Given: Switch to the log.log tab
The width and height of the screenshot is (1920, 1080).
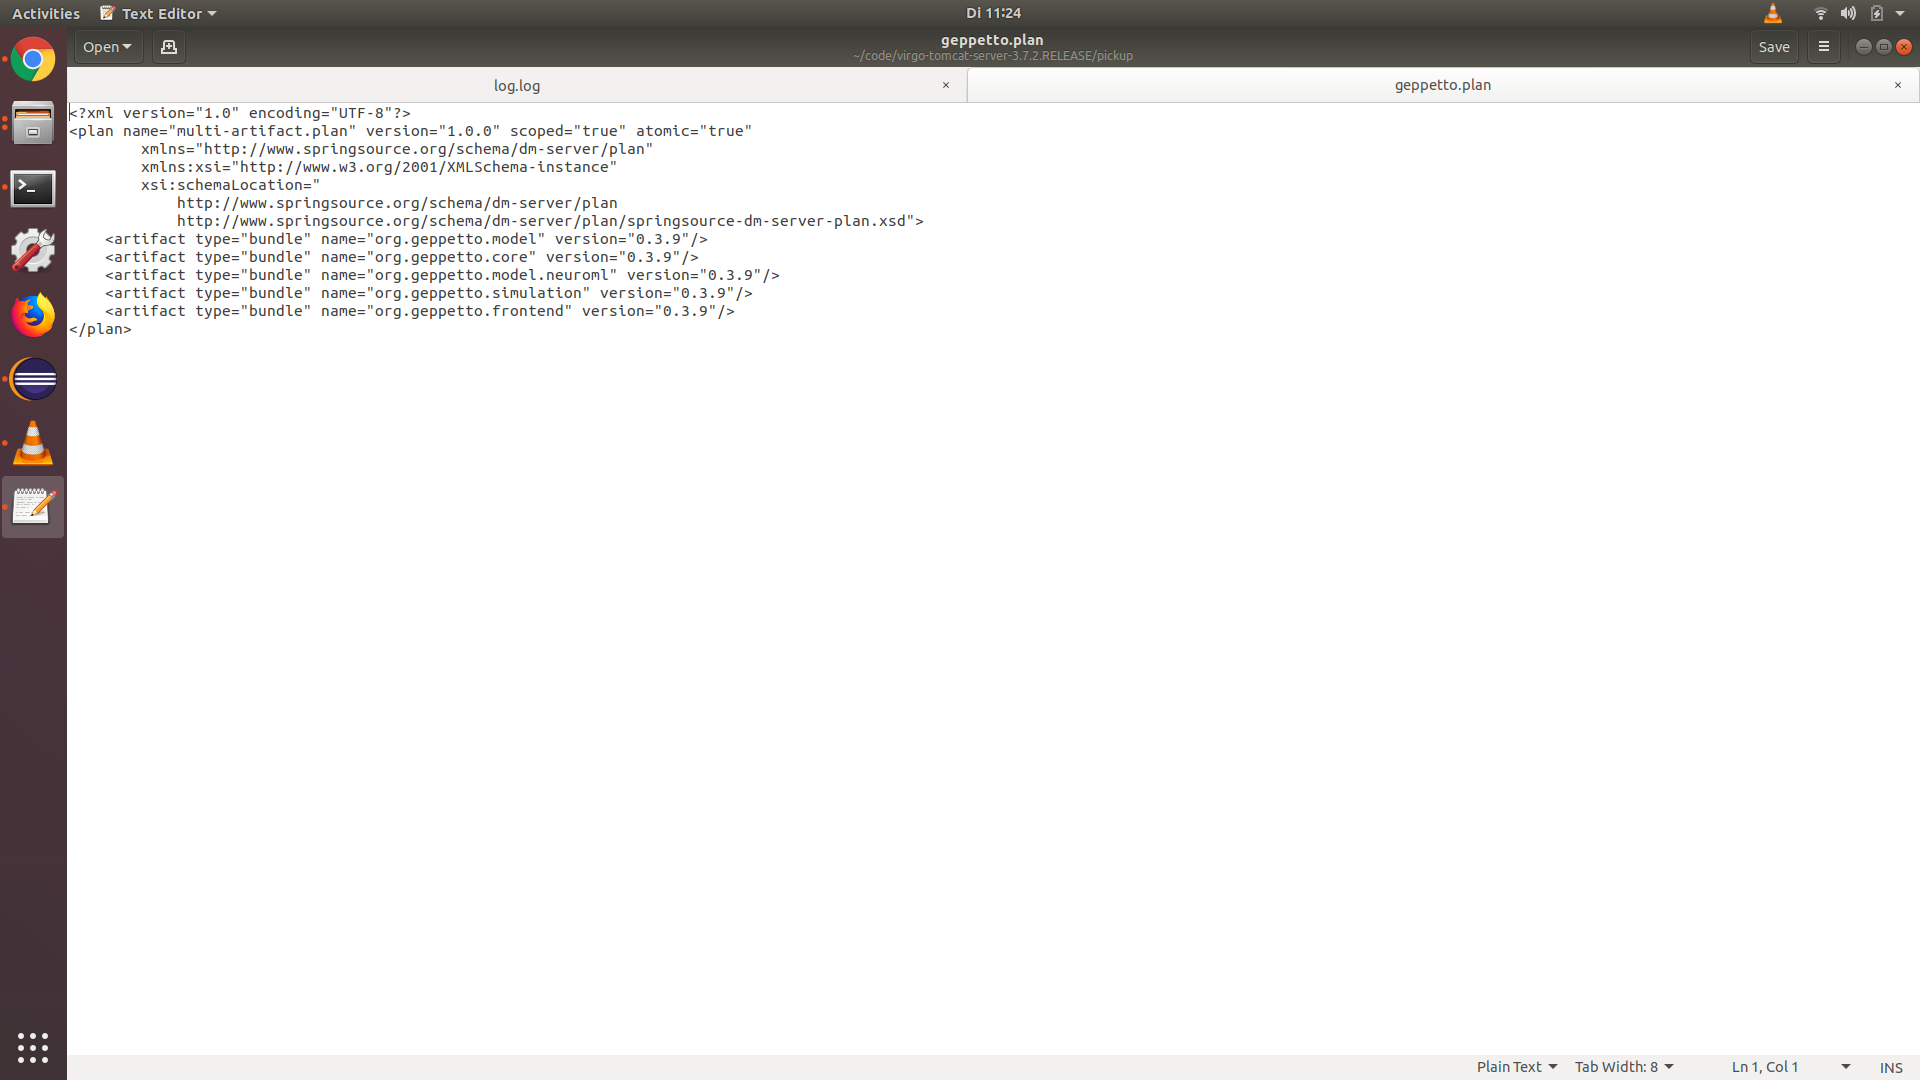Looking at the screenshot, I should point(517,84).
